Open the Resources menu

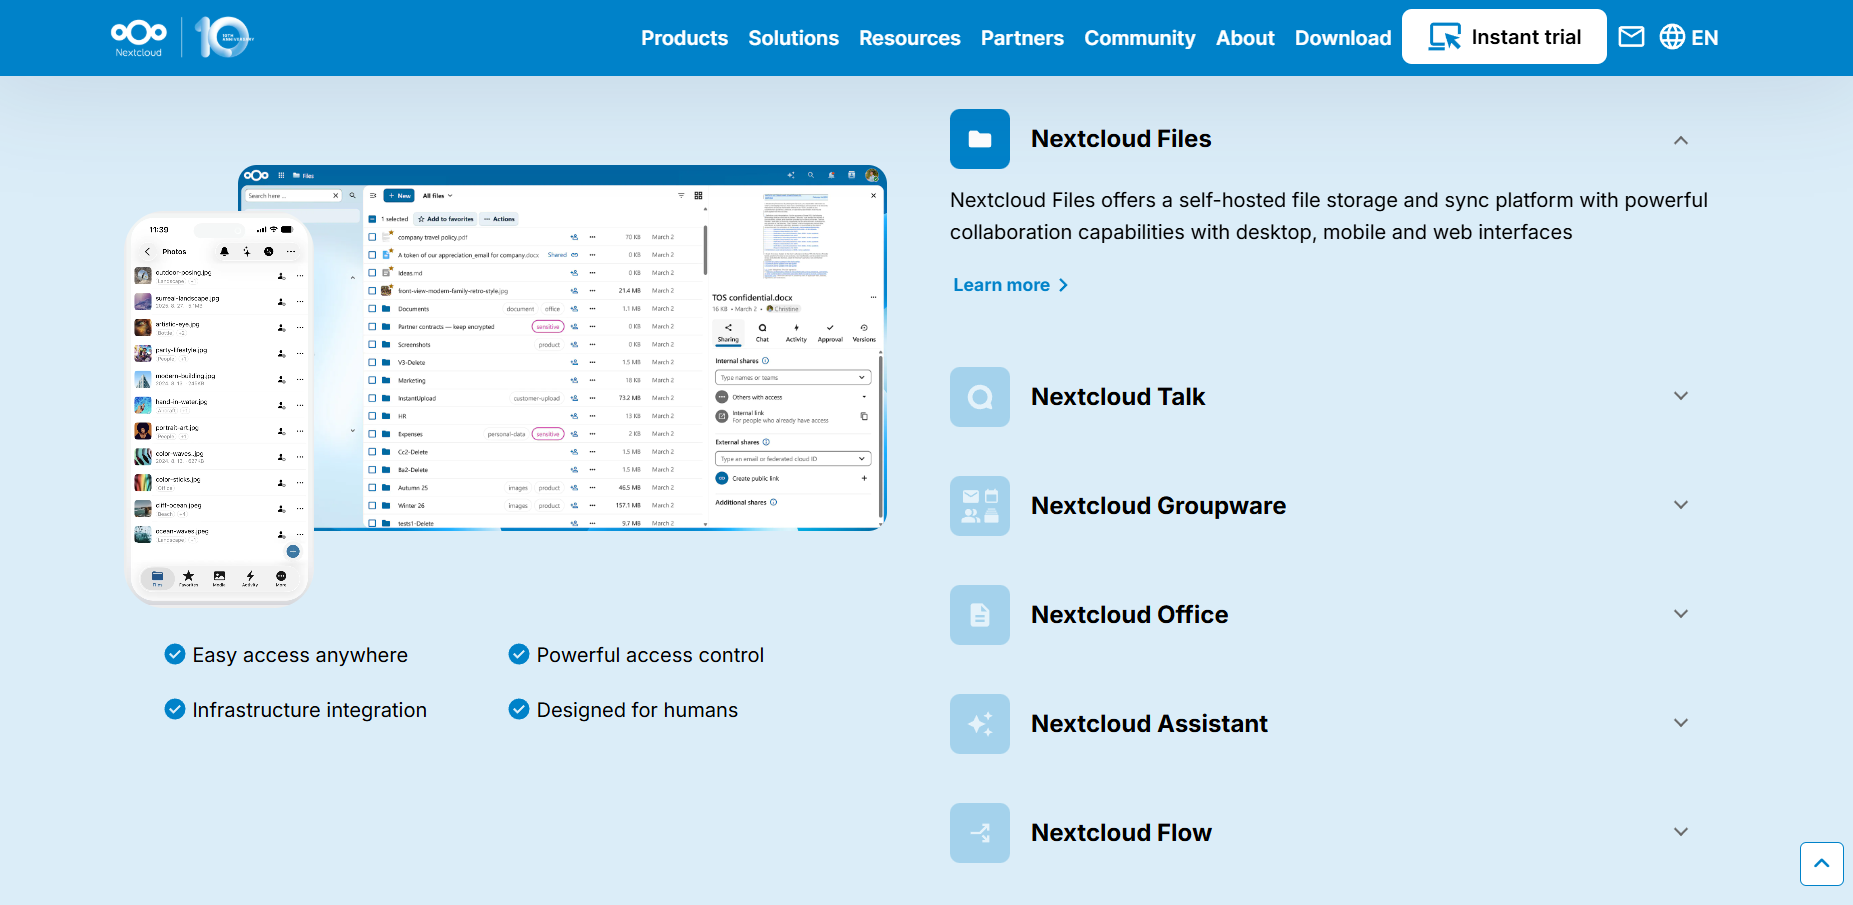coord(909,38)
